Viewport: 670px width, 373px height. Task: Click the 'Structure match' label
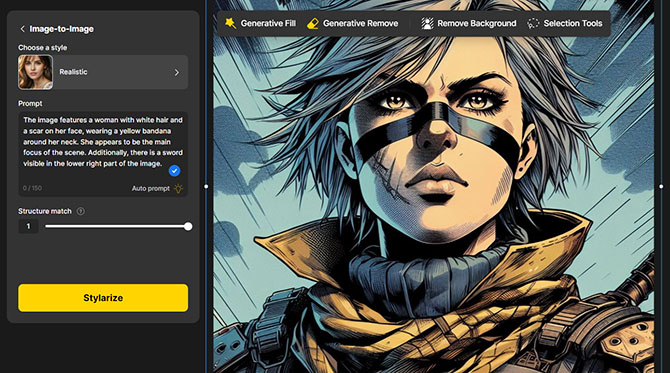point(45,211)
